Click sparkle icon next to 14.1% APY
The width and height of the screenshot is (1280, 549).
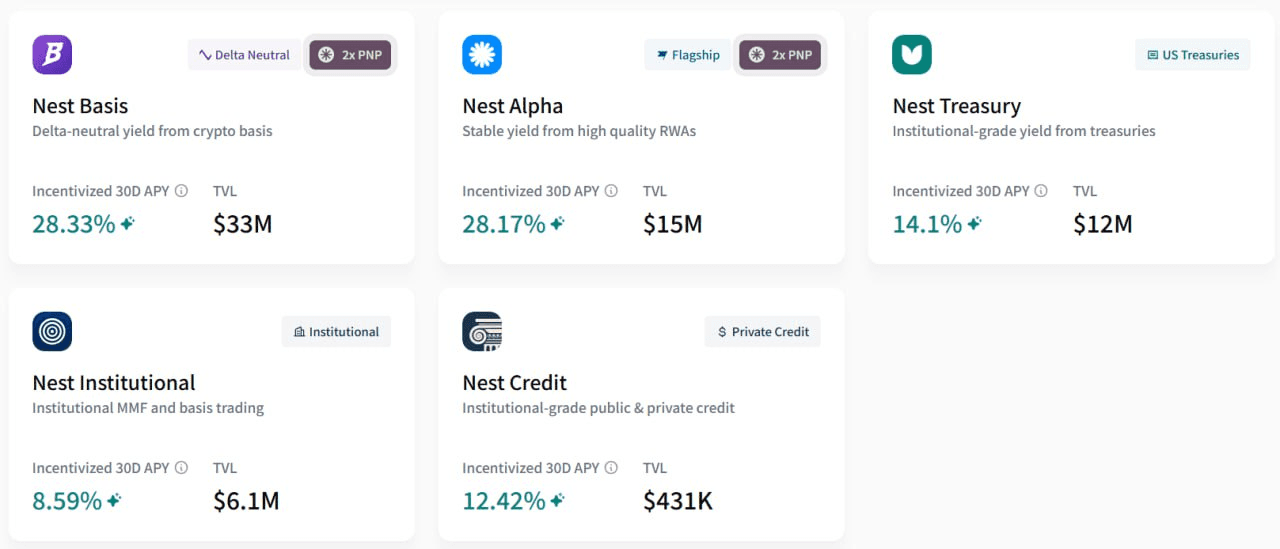(x=974, y=224)
